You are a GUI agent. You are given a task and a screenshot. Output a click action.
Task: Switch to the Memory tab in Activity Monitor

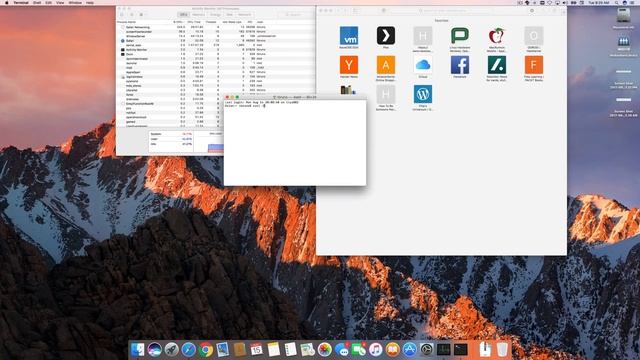(x=198, y=15)
